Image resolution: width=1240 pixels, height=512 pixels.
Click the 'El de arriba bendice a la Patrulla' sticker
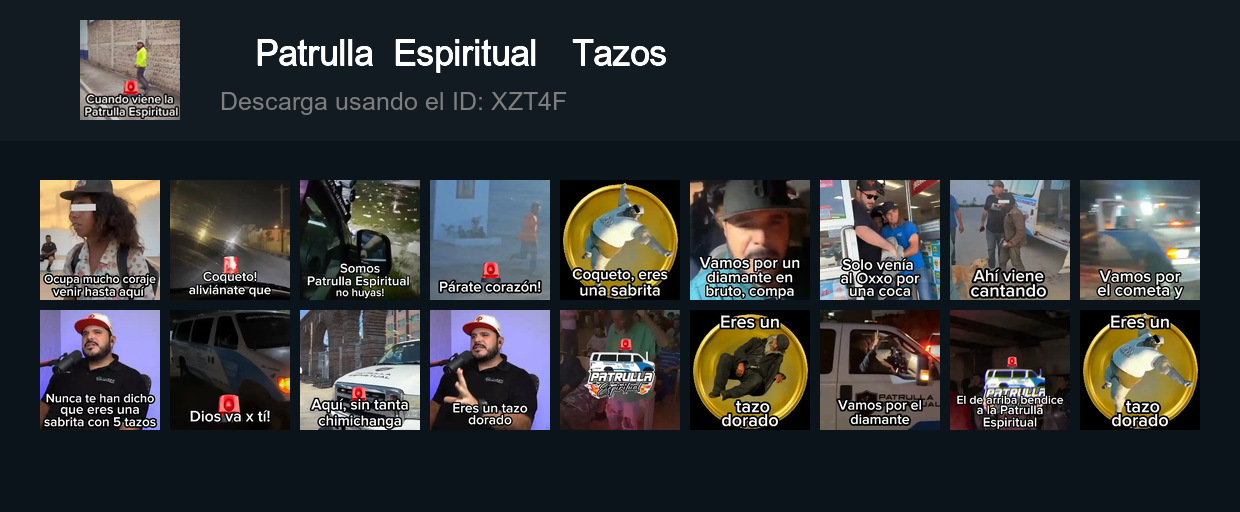tap(1010, 370)
